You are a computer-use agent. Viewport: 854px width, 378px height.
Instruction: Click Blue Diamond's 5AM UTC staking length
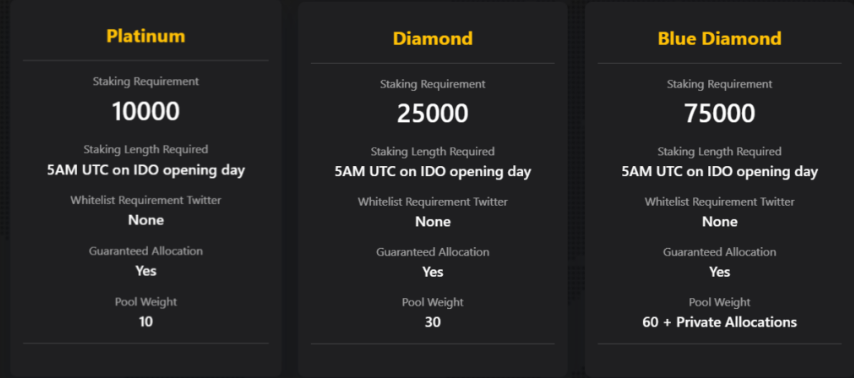coord(719,172)
